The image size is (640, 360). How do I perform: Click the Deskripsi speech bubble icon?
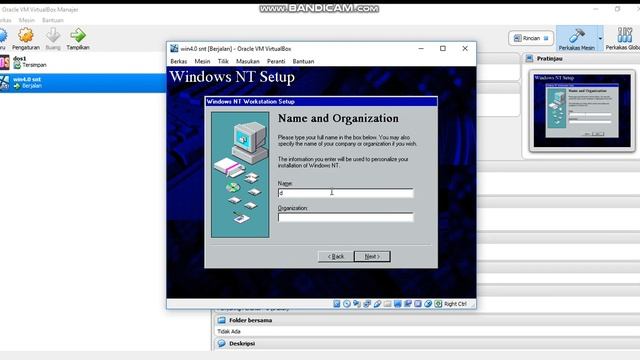(x=222, y=343)
